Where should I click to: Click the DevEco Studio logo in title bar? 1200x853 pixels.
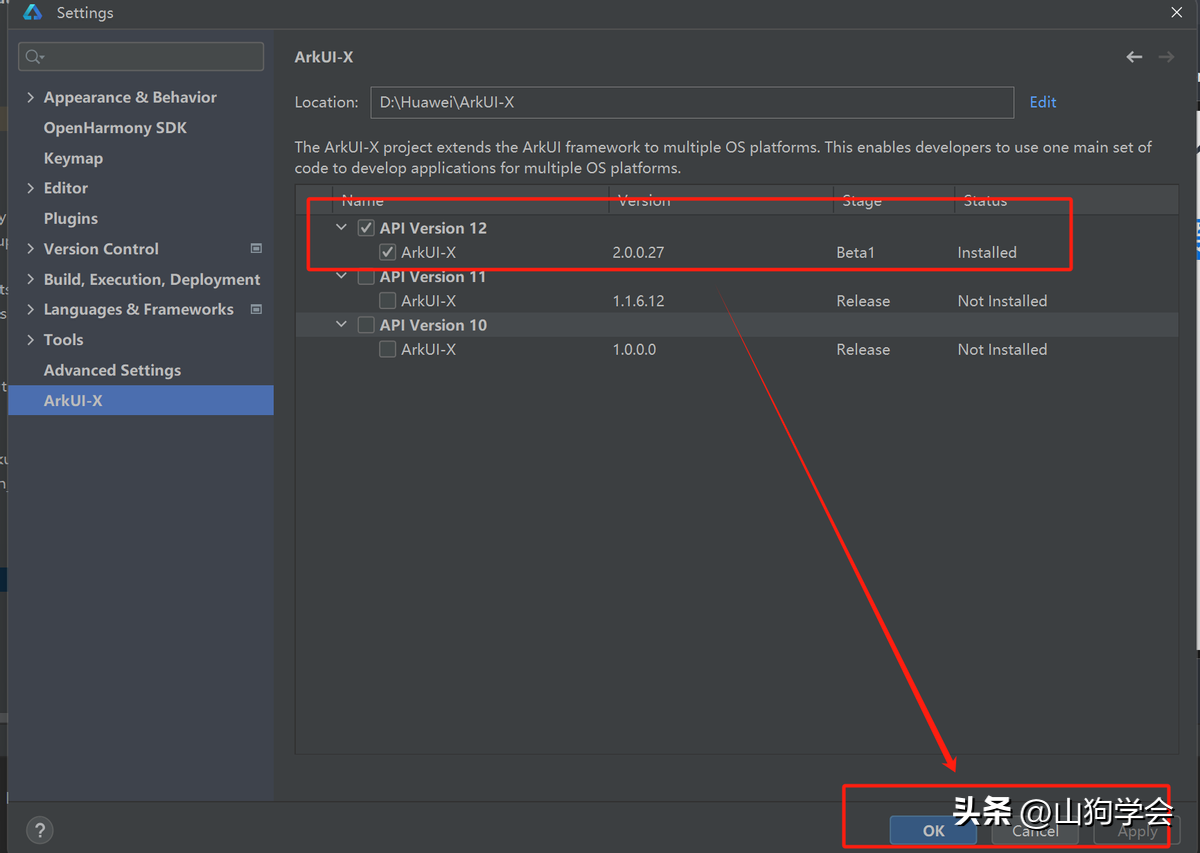pyautogui.click(x=32, y=13)
